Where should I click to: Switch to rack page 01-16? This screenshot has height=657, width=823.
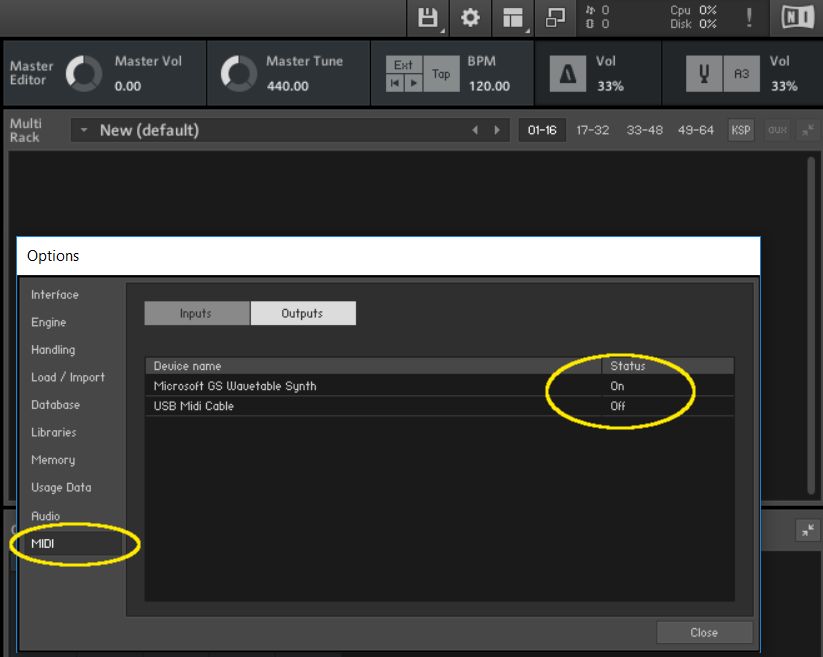pyautogui.click(x=542, y=130)
